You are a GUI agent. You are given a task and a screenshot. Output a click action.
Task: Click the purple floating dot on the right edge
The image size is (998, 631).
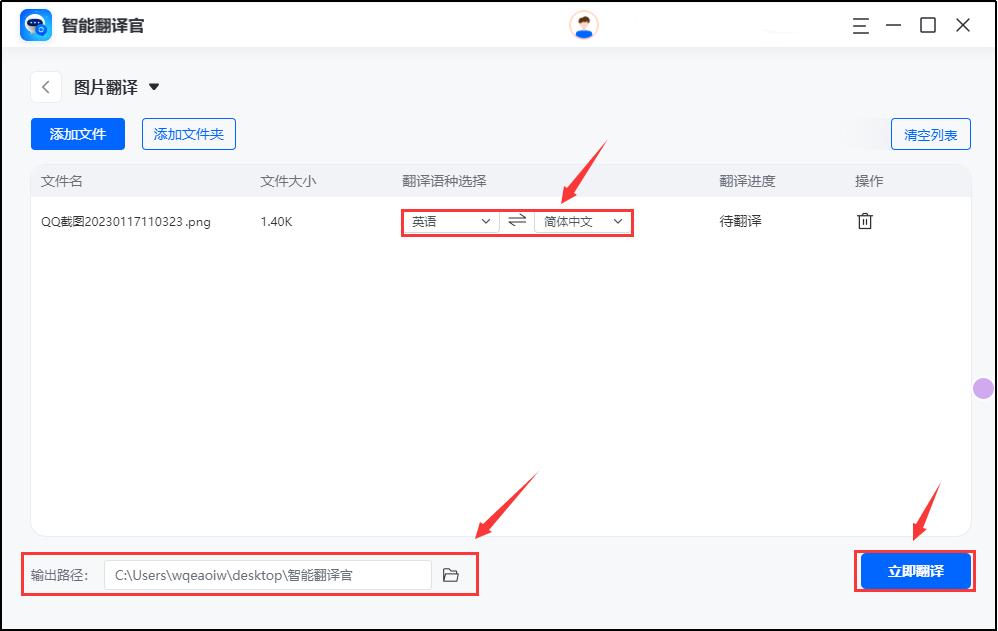tap(981, 388)
